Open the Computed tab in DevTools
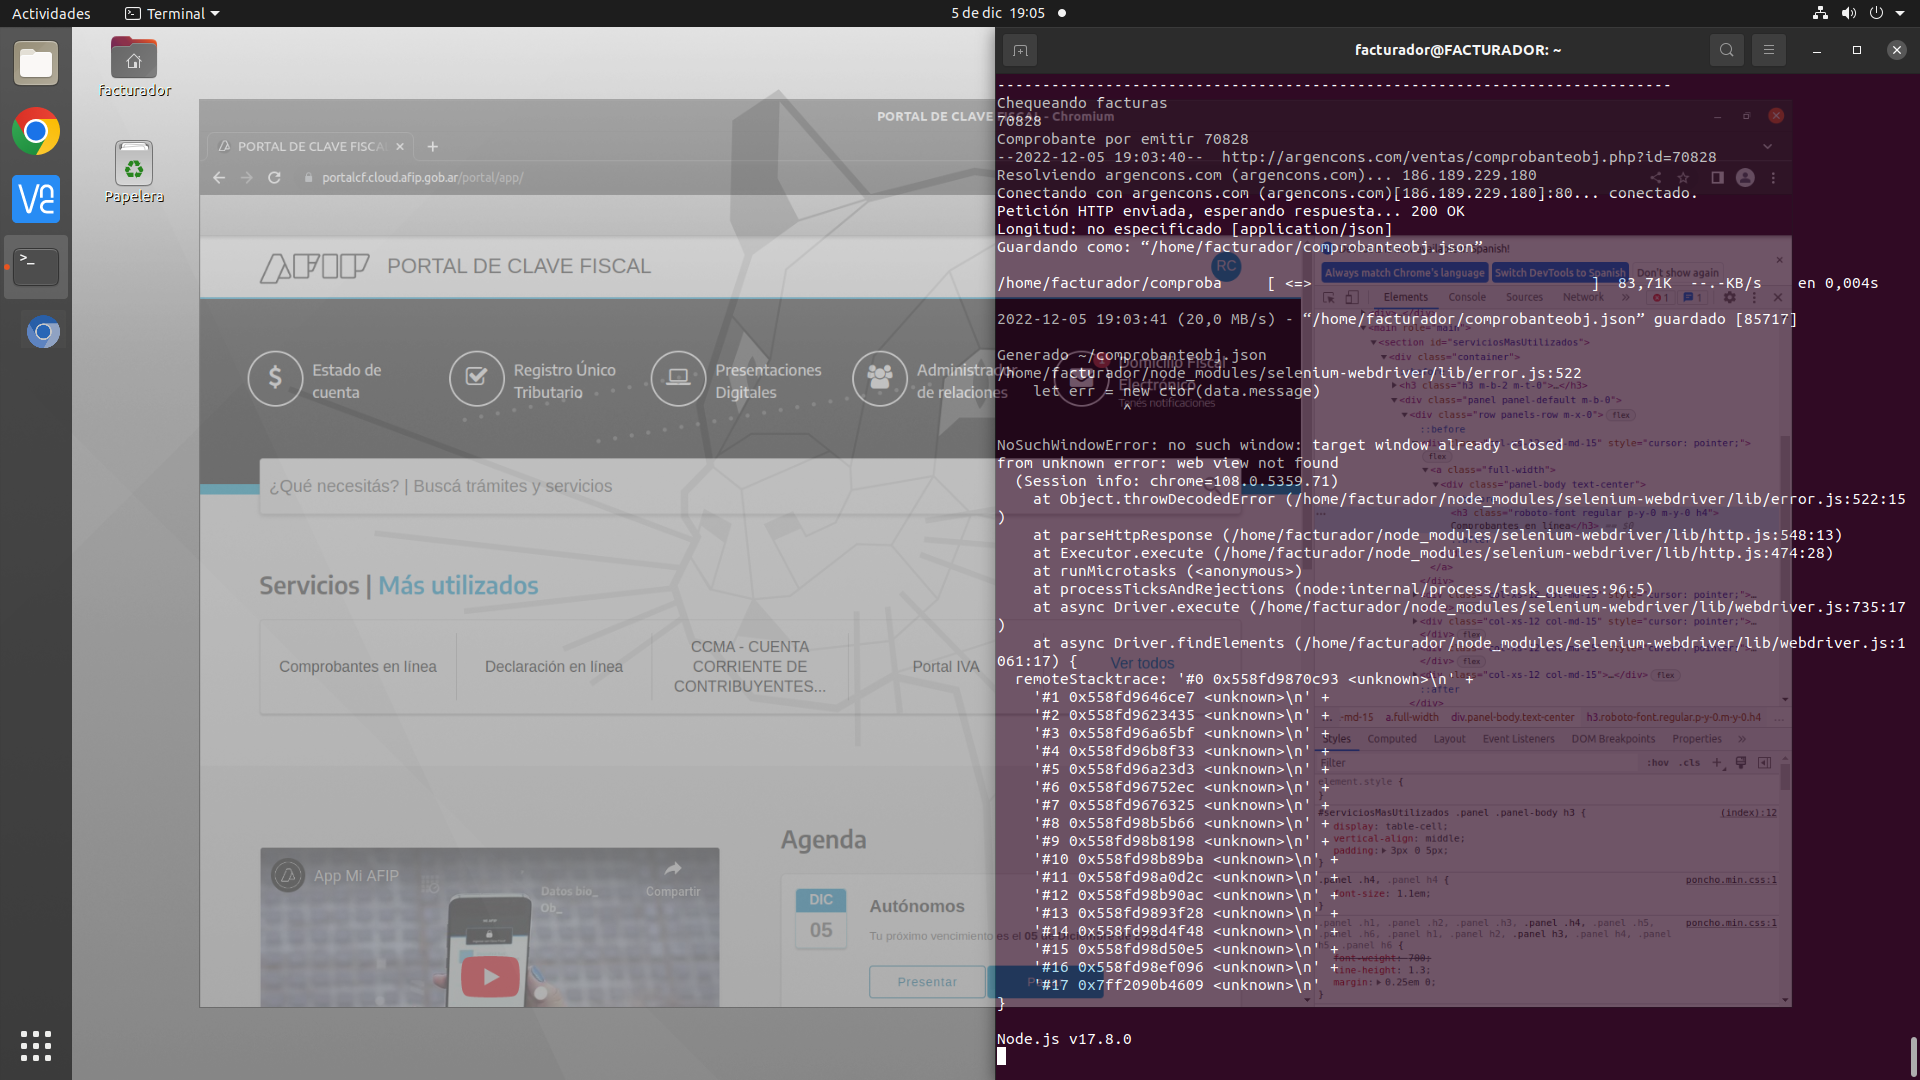The height and width of the screenshot is (1080, 1920). tap(1392, 739)
